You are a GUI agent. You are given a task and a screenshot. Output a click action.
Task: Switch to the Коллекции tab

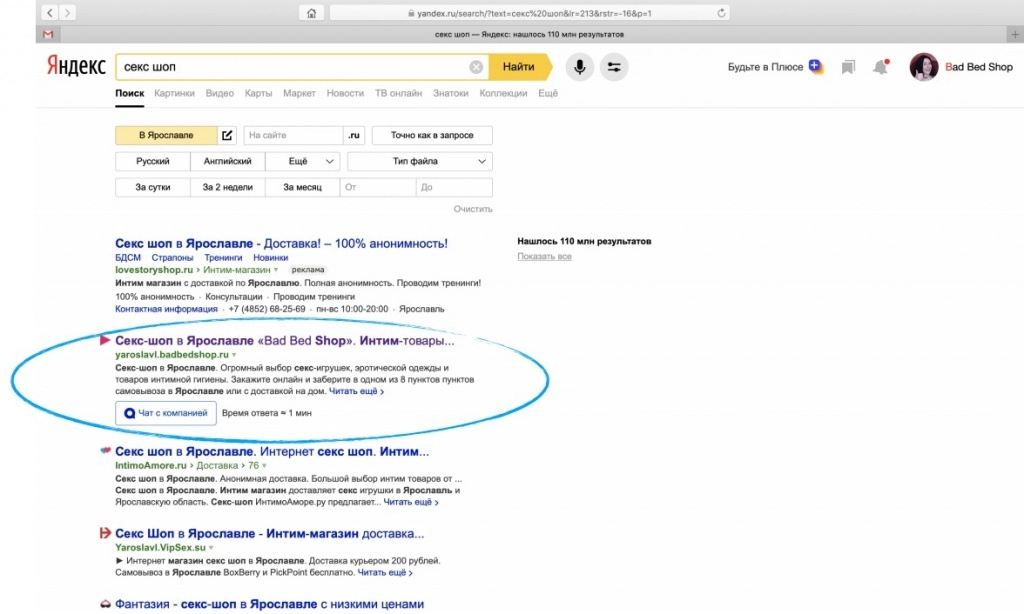click(x=503, y=93)
